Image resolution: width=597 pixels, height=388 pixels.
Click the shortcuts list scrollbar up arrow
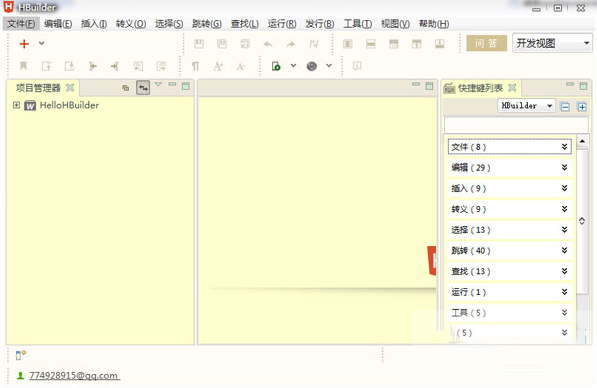[582, 141]
